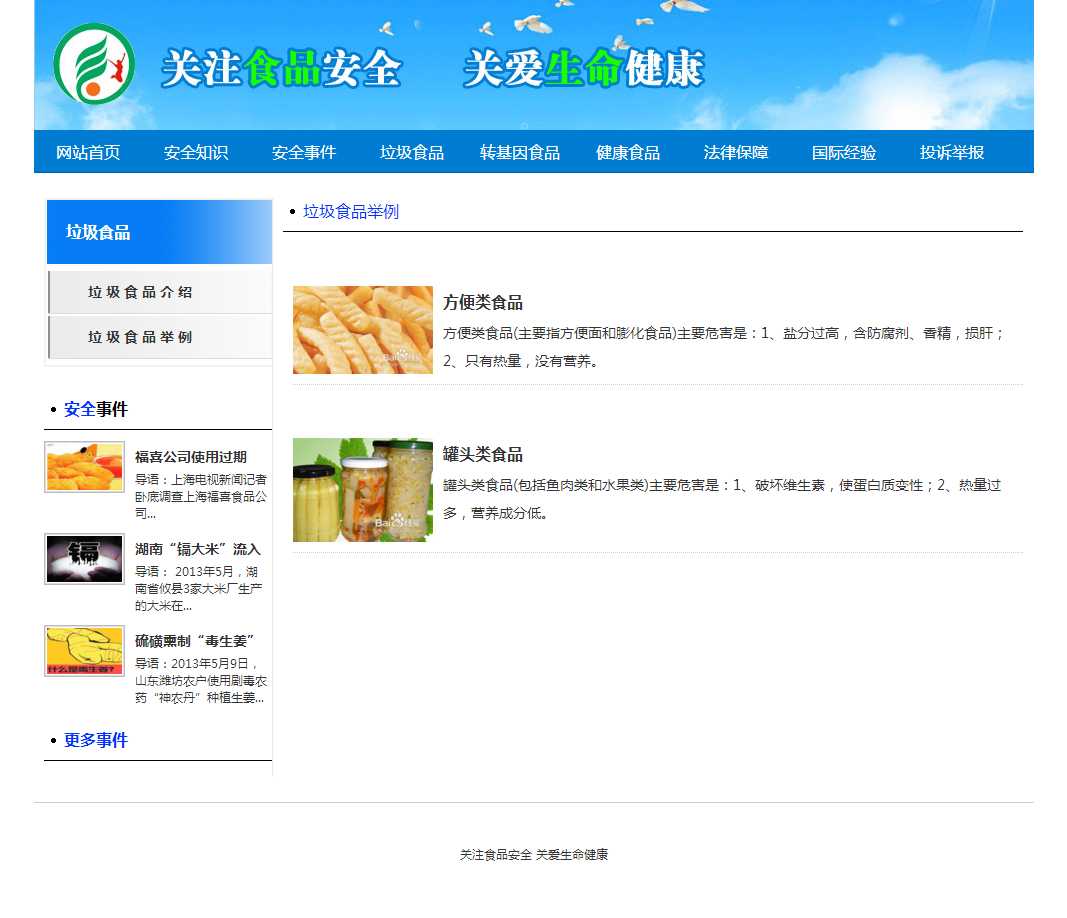The image size is (1067, 918).
Task: Open 法律保障 navigation item
Action: (736, 153)
